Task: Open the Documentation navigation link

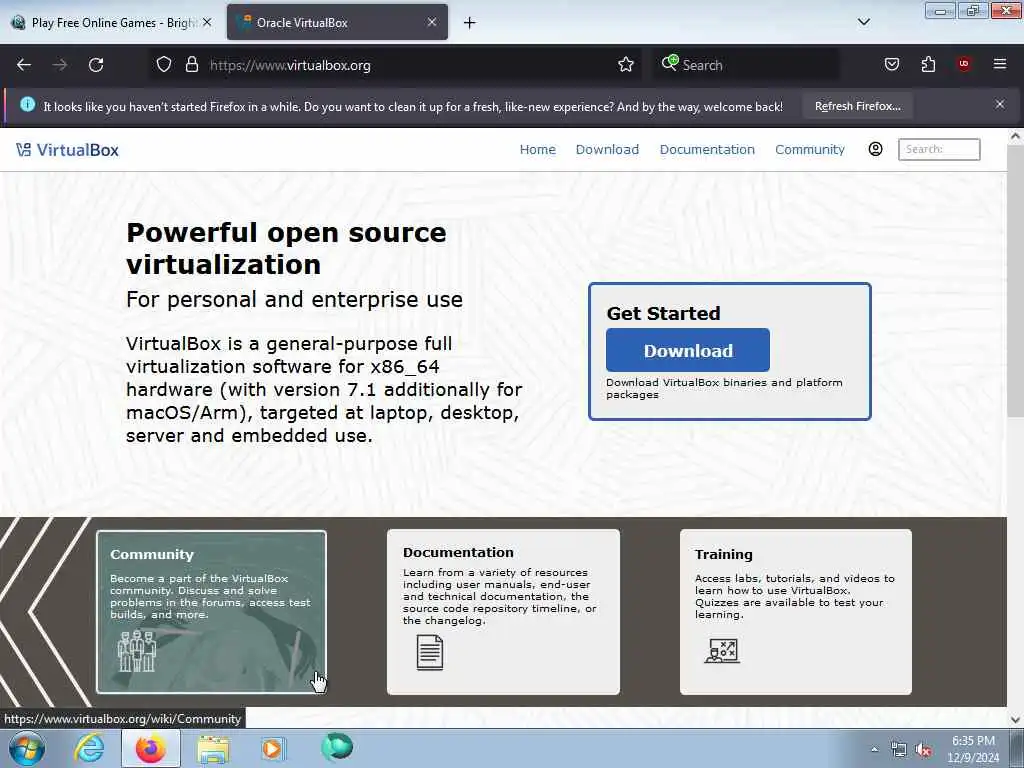Action: coord(707,150)
